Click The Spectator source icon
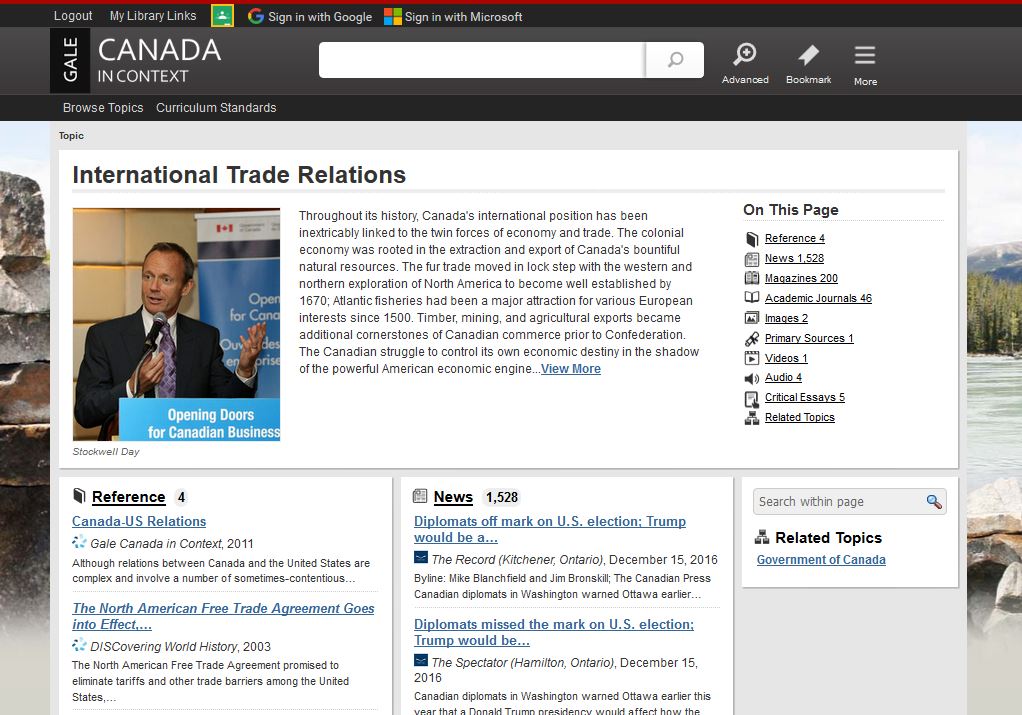 coord(421,660)
